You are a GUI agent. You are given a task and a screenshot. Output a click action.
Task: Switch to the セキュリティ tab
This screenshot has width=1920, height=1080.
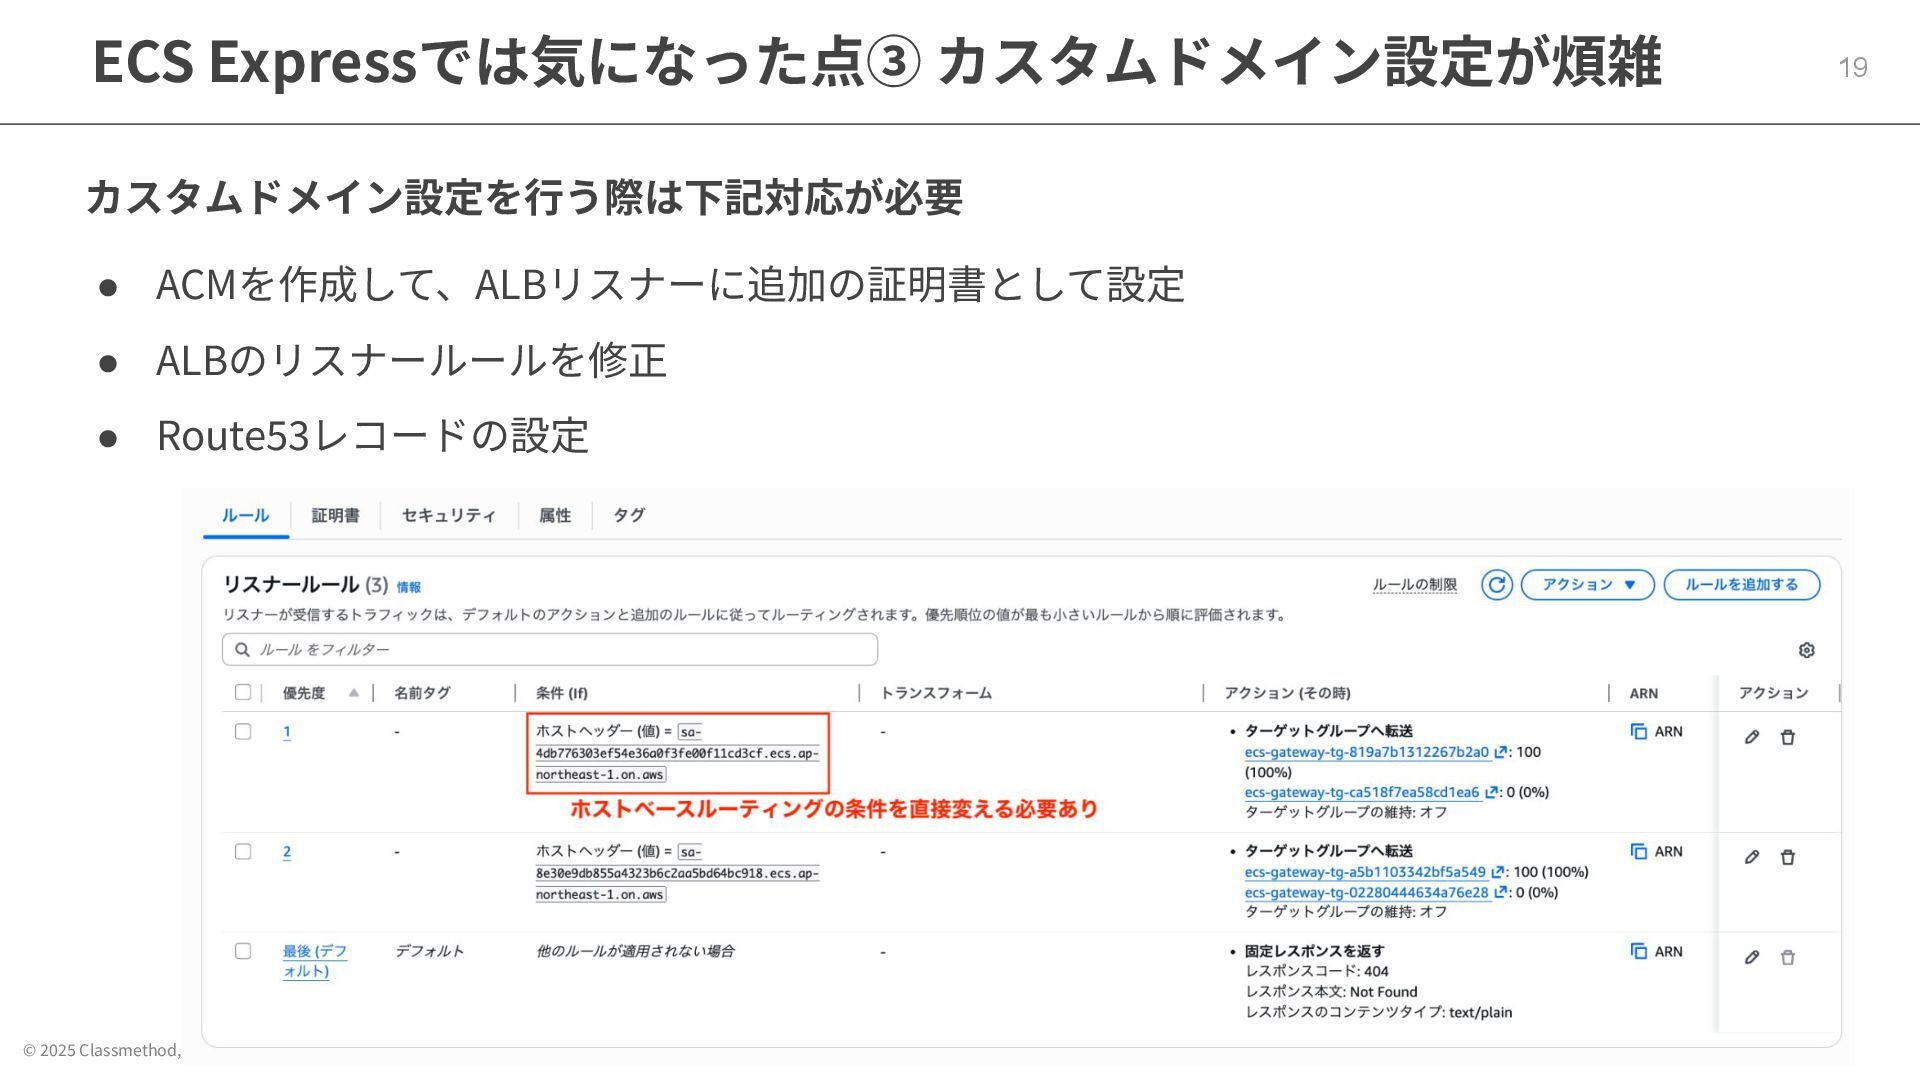448,515
